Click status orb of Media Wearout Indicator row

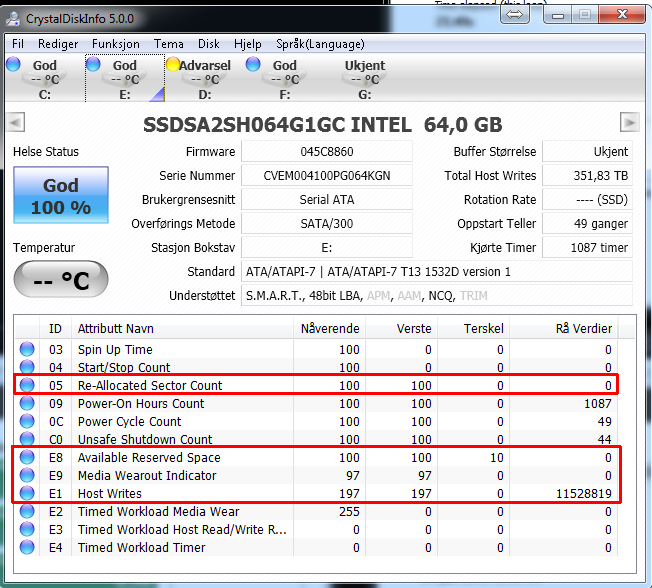(x=27, y=475)
